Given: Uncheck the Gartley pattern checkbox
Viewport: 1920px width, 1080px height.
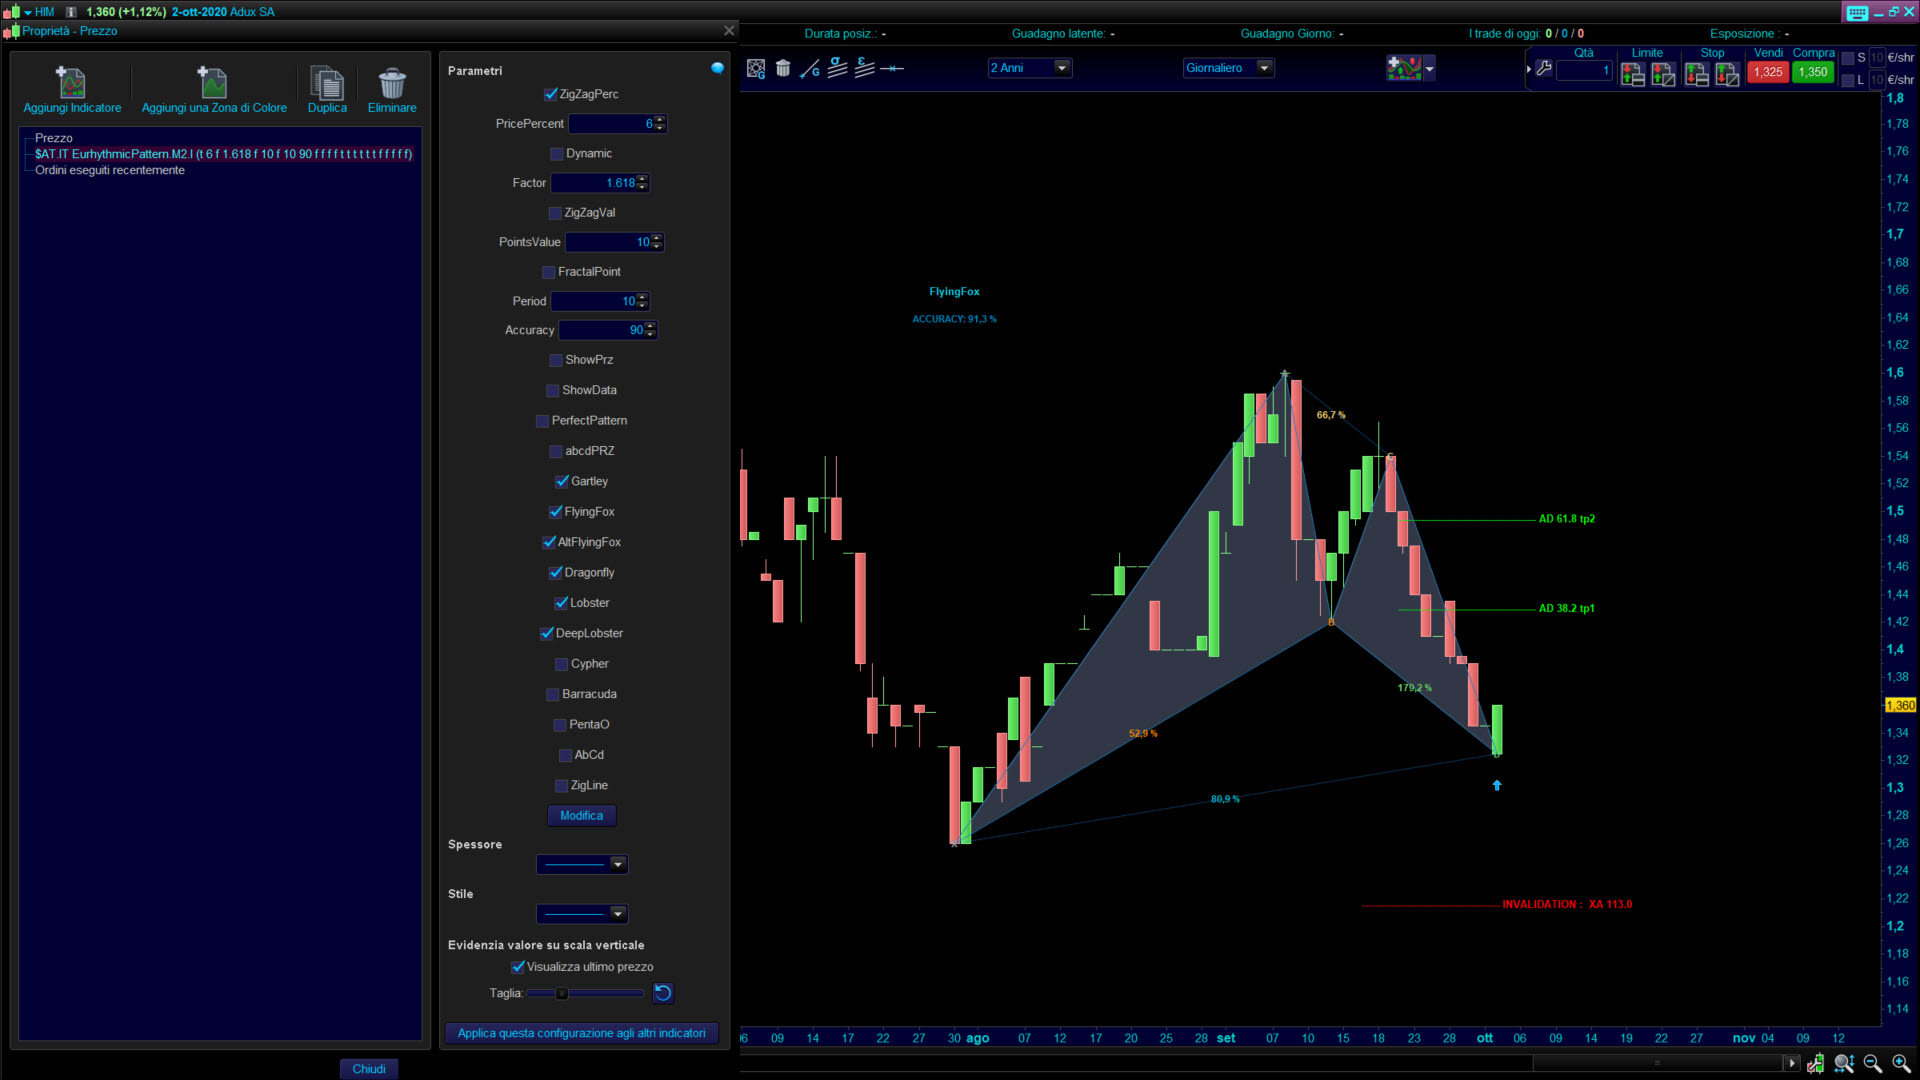Looking at the screenshot, I should tap(562, 481).
